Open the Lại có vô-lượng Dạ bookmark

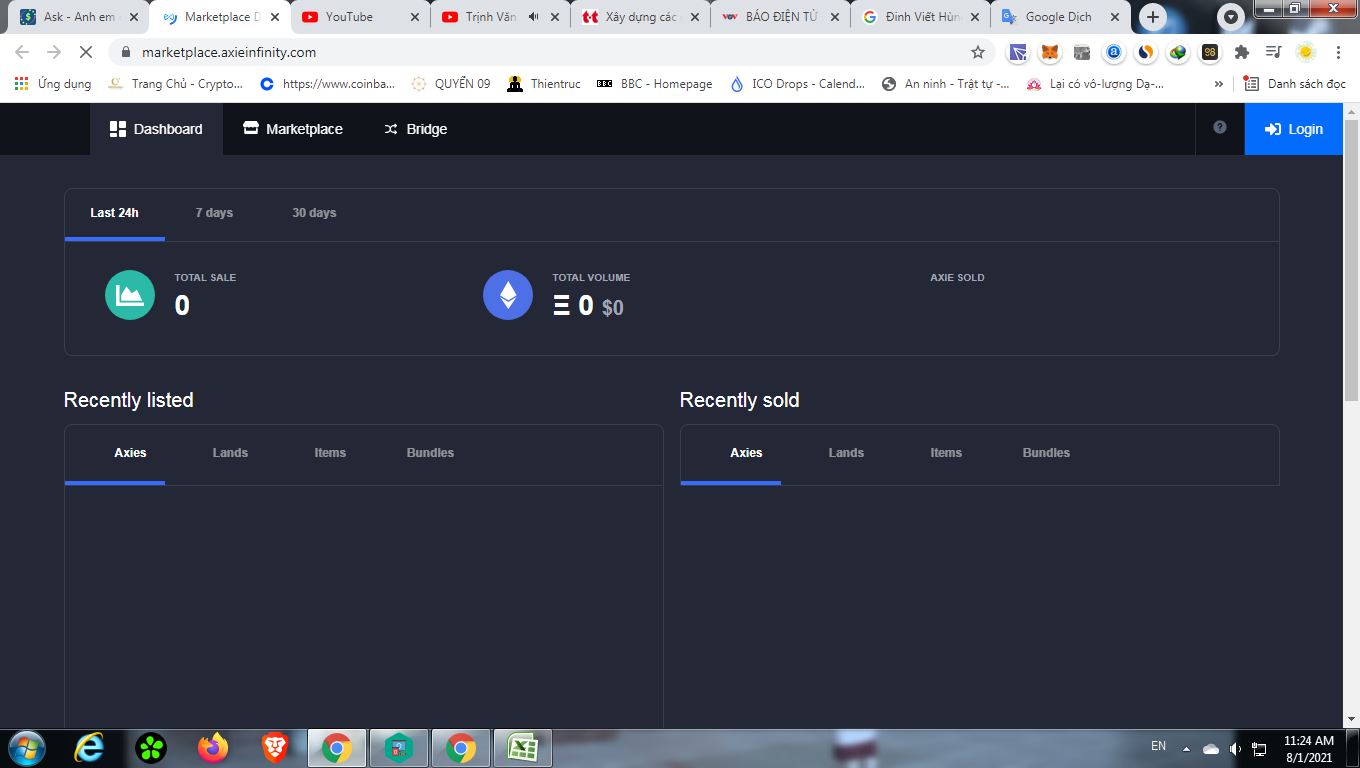coord(1095,84)
